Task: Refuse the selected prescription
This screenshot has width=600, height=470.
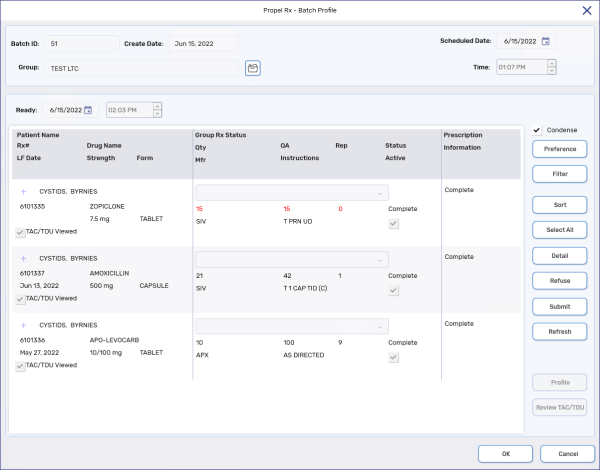Action: point(559,279)
